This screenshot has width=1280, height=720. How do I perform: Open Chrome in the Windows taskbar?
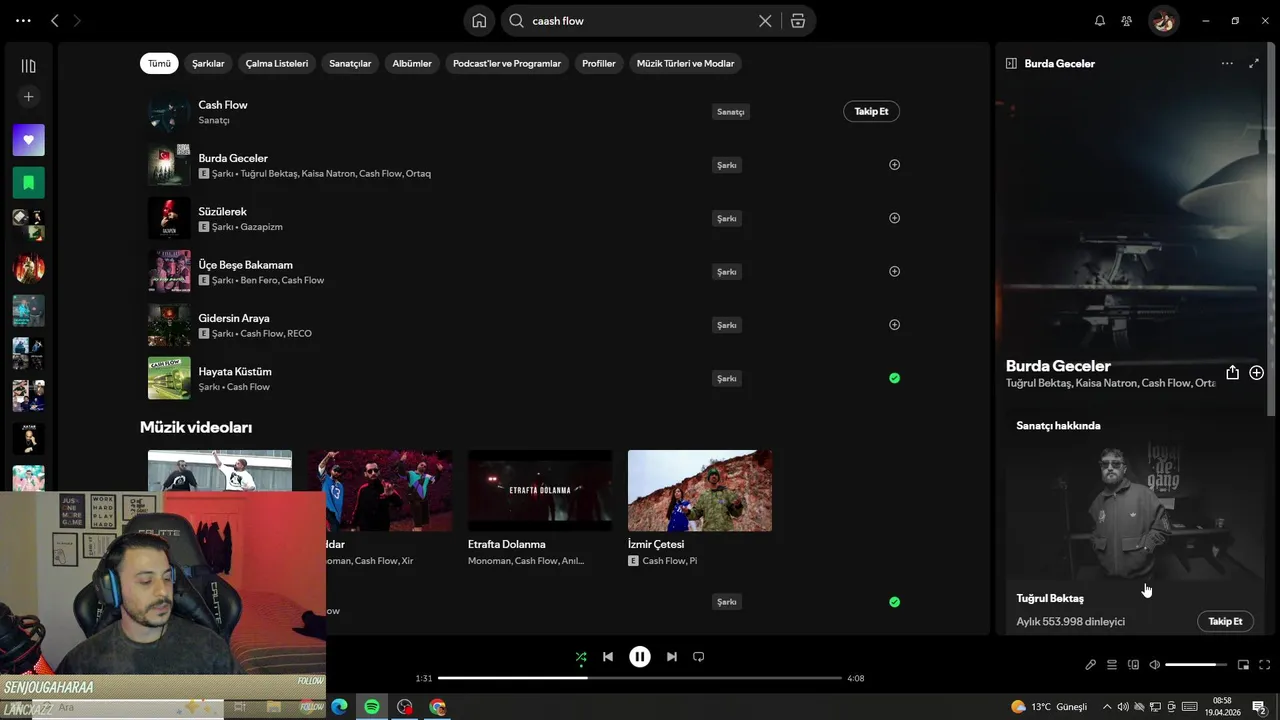[x=437, y=707]
